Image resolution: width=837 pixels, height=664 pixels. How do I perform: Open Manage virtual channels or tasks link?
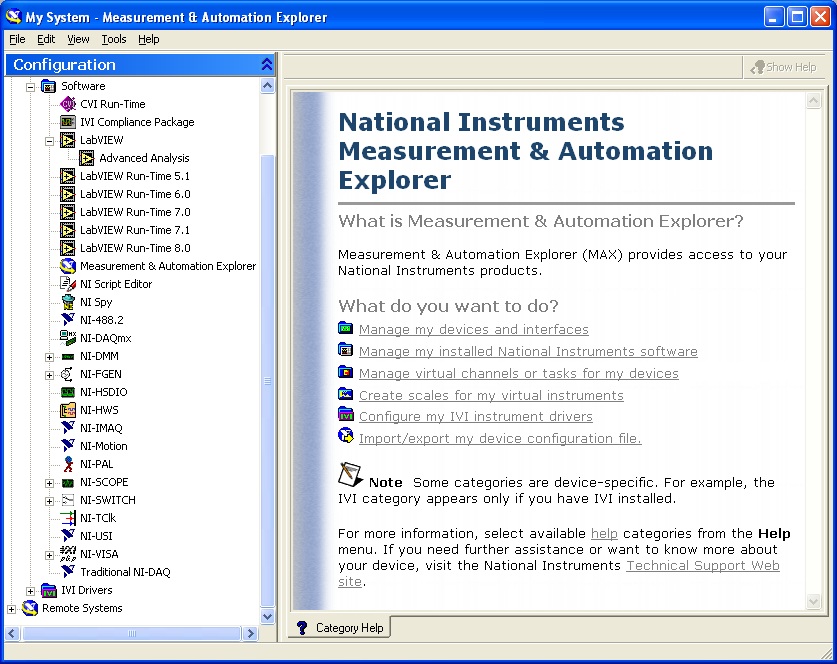(x=518, y=373)
